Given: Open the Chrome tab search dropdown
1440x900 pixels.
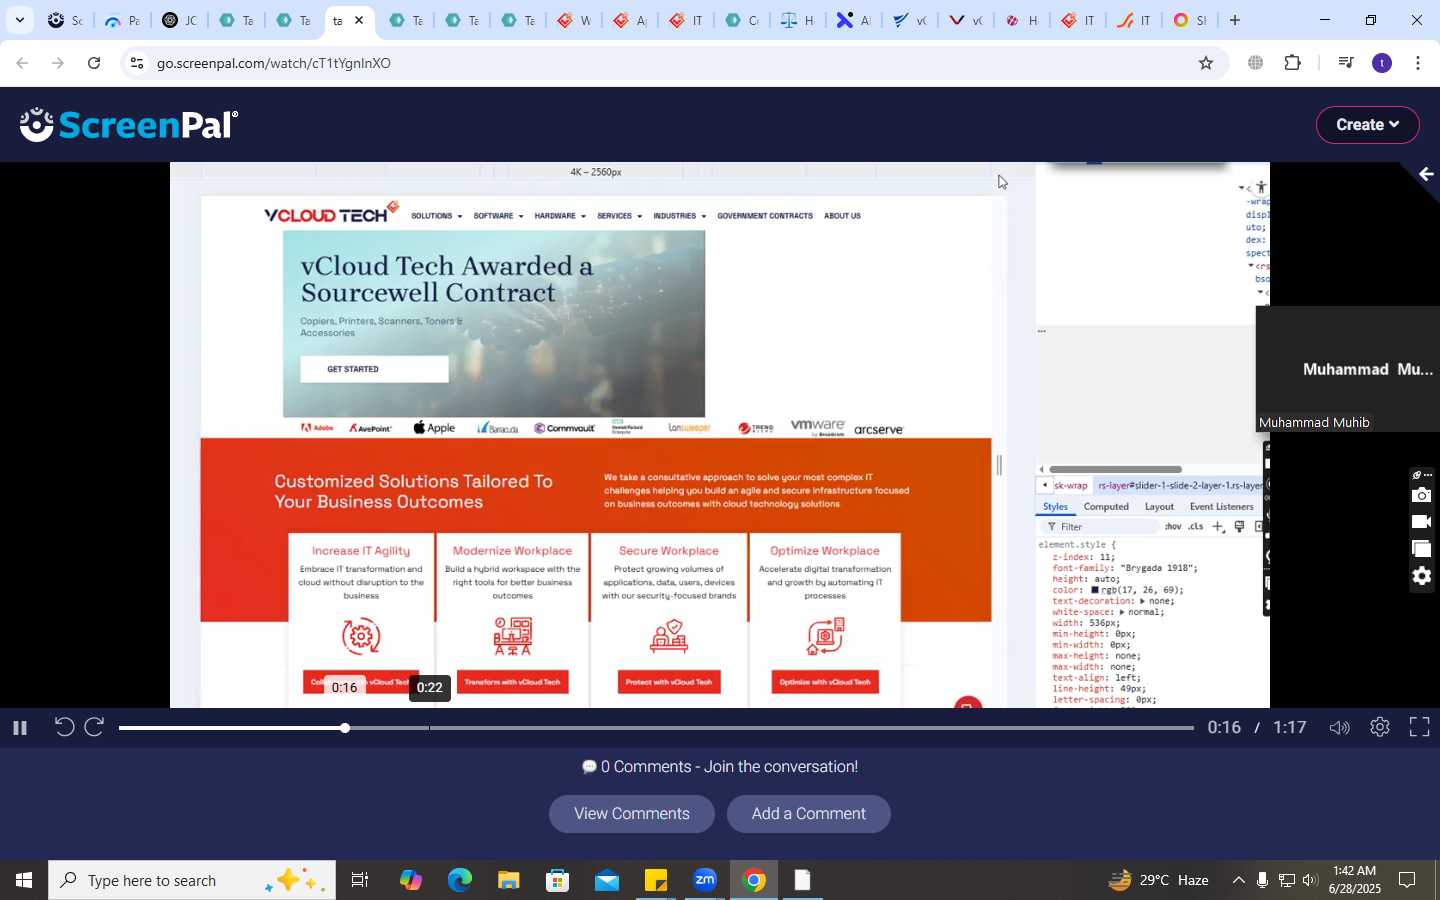Looking at the screenshot, I should click(19, 20).
